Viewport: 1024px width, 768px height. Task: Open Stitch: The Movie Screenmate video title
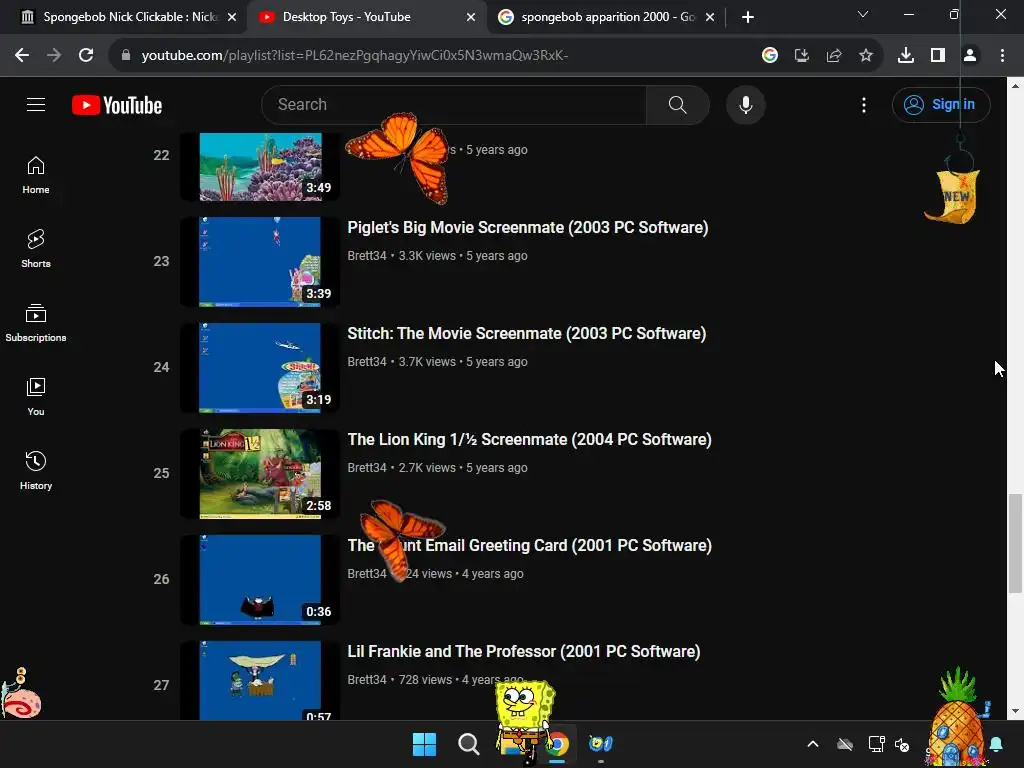(526, 333)
